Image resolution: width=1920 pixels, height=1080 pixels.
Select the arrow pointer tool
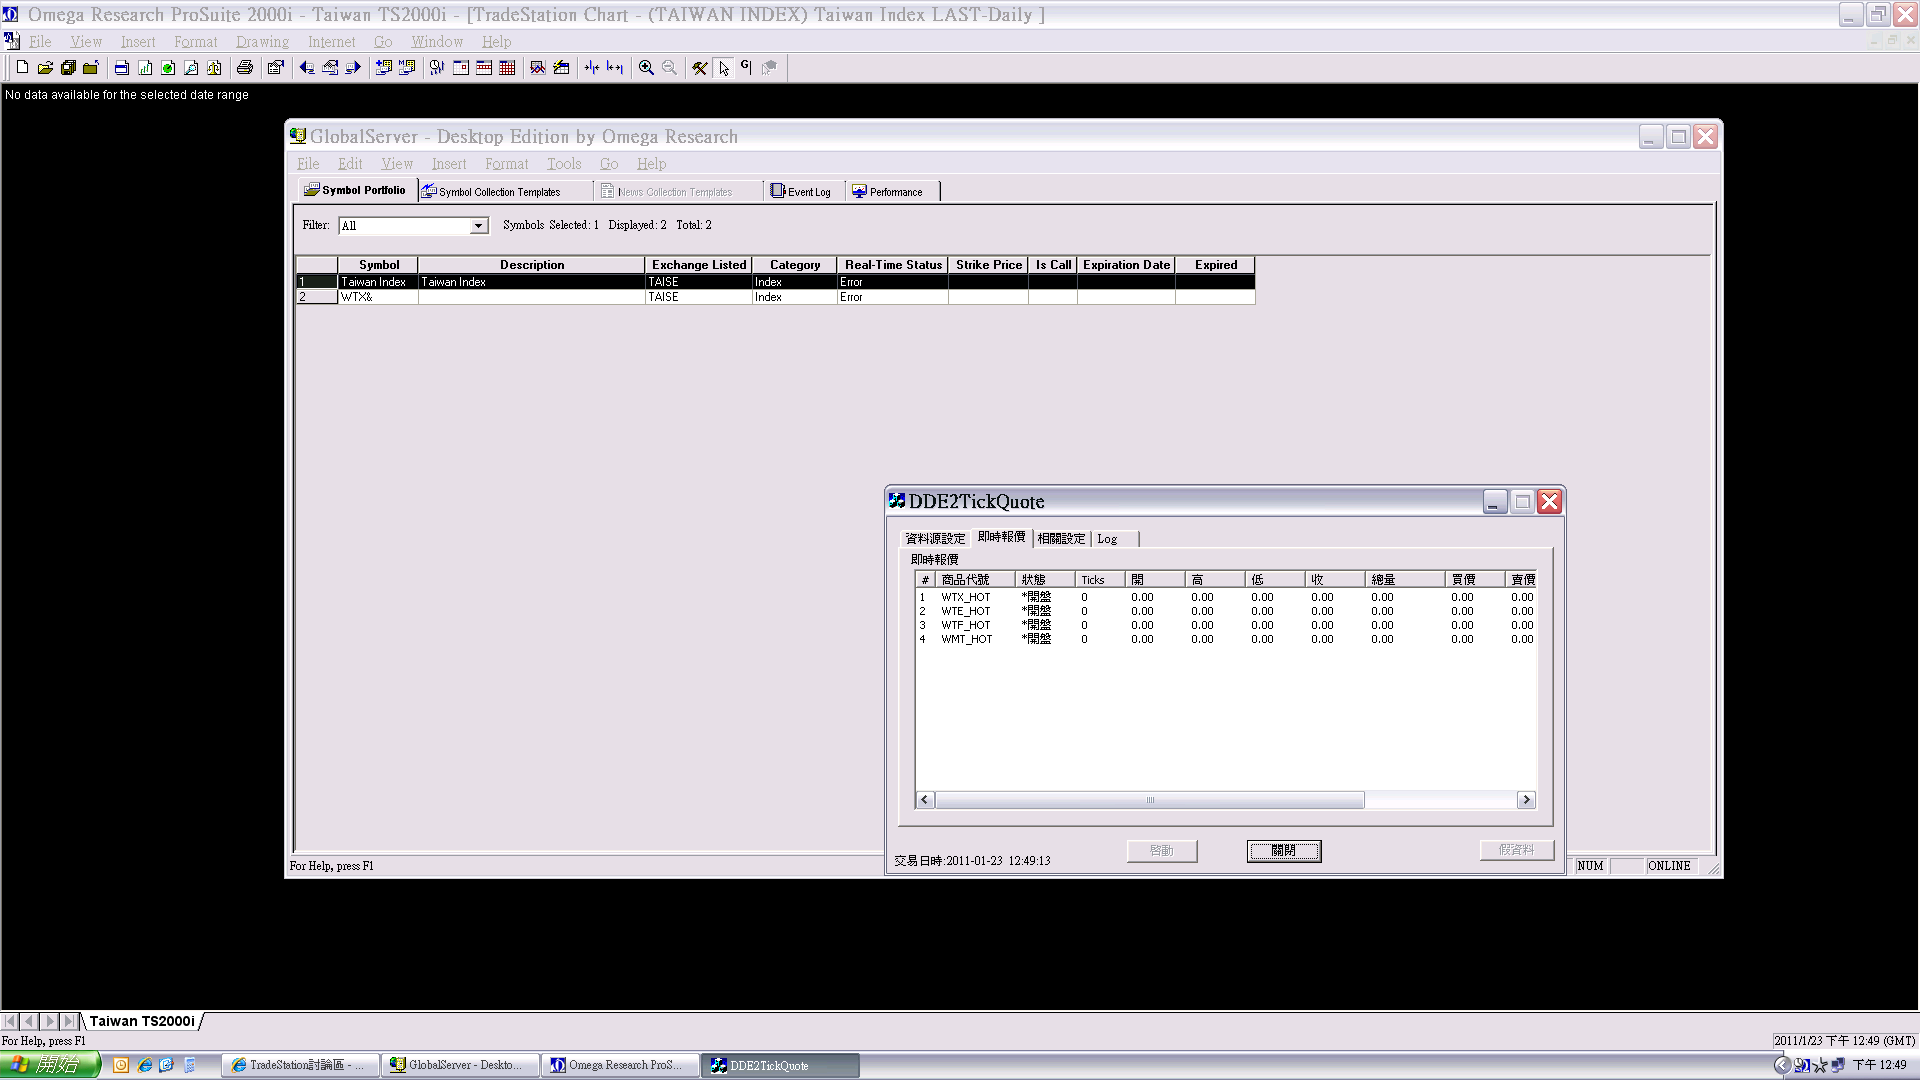723,68
